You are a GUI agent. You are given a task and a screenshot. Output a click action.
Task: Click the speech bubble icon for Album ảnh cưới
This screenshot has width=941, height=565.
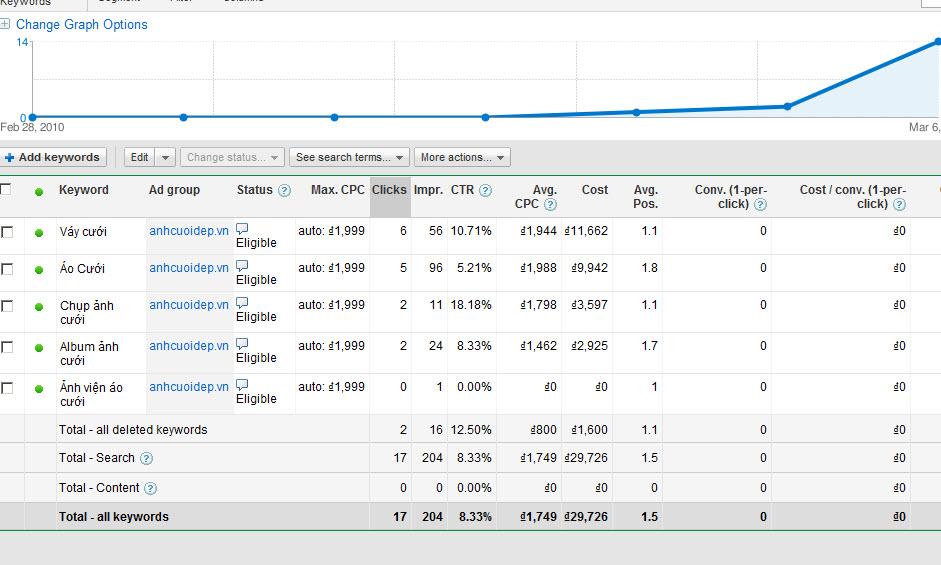[242, 344]
